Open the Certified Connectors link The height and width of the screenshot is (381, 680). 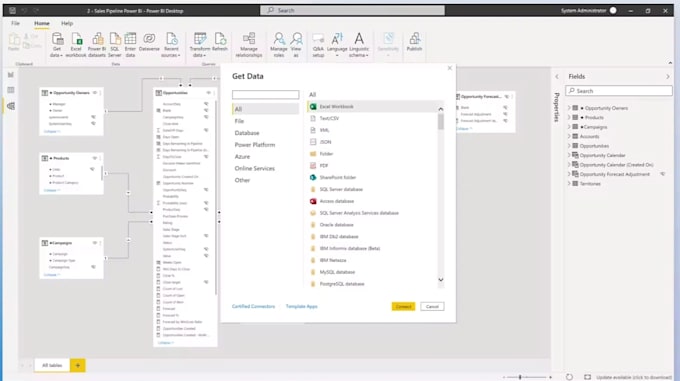[x=253, y=306]
